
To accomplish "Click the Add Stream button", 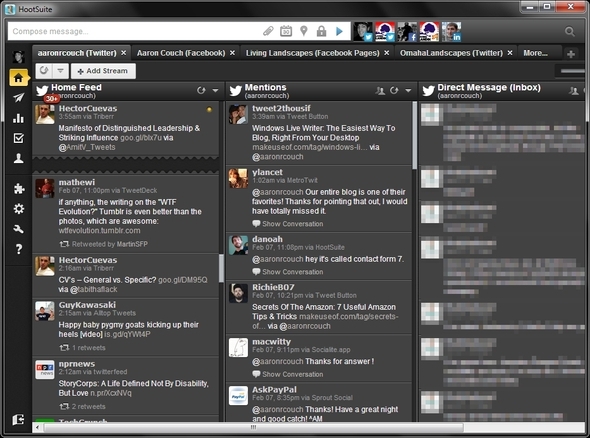I will [103, 71].
